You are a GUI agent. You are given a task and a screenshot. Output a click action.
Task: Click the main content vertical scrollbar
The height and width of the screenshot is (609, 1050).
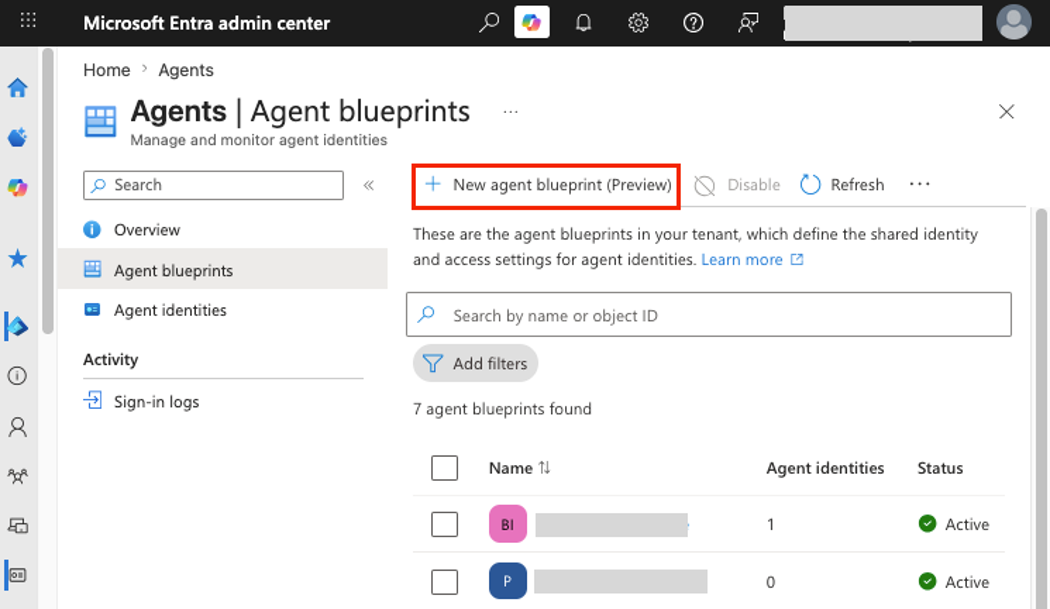(1041, 409)
